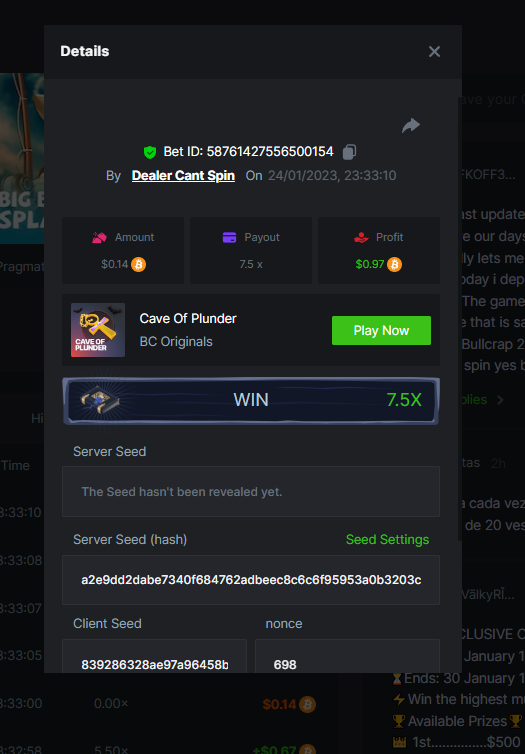525x754 pixels.
Task: Click the Cave Of Plunder game thumbnail
Action: pos(98,330)
